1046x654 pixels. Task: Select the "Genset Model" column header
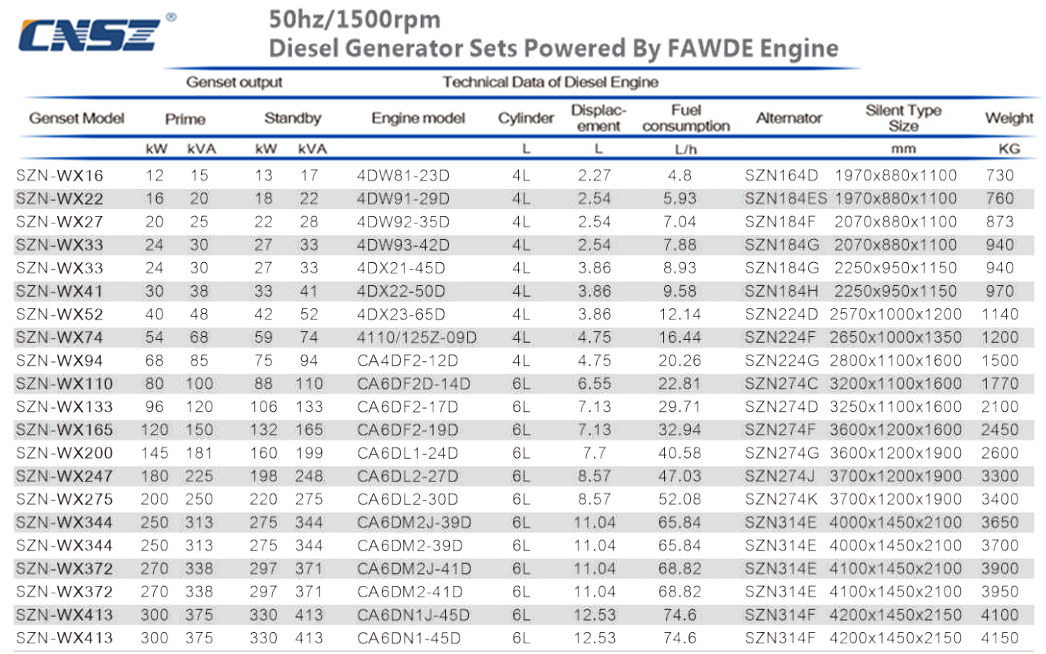(x=77, y=118)
